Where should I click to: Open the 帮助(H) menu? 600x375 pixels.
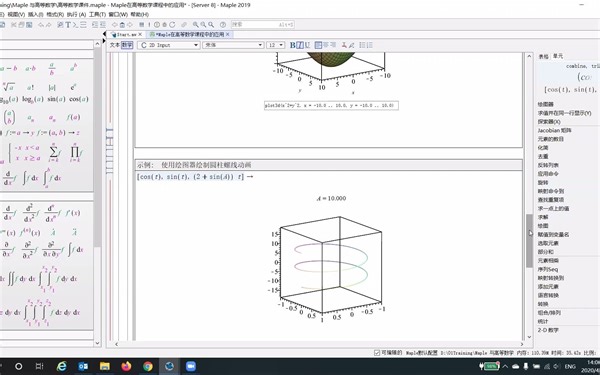click(x=139, y=14)
